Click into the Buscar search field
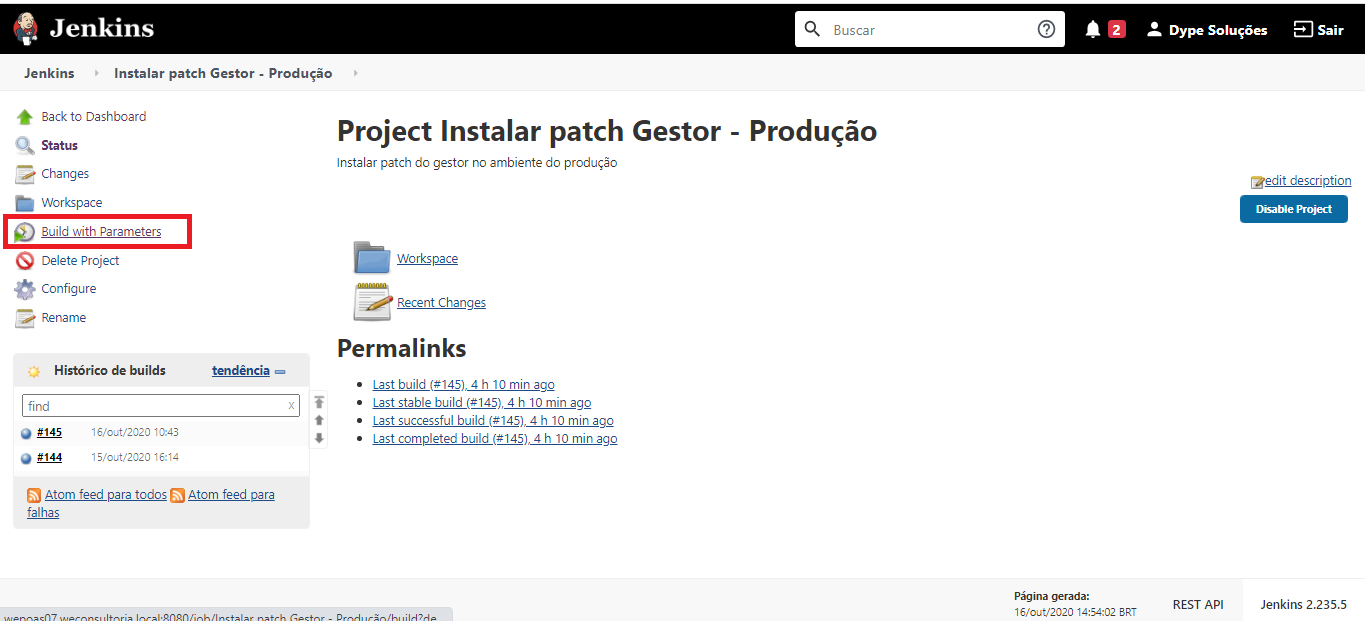This screenshot has width=1367, height=621. coord(930,30)
